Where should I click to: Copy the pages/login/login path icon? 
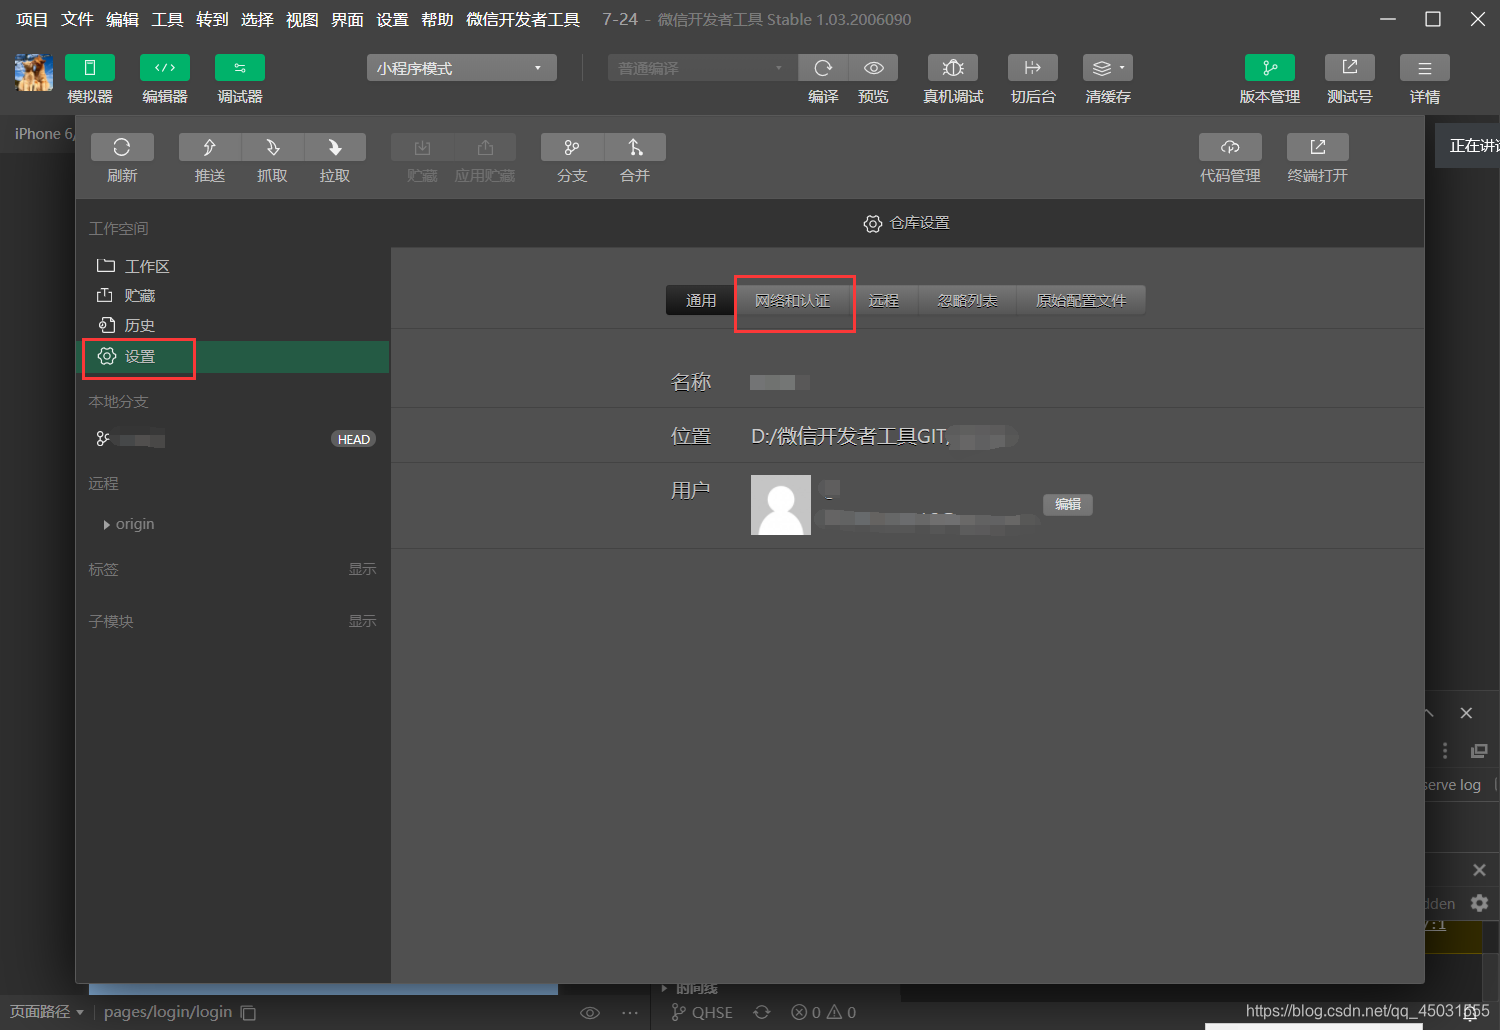(248, 1013)
